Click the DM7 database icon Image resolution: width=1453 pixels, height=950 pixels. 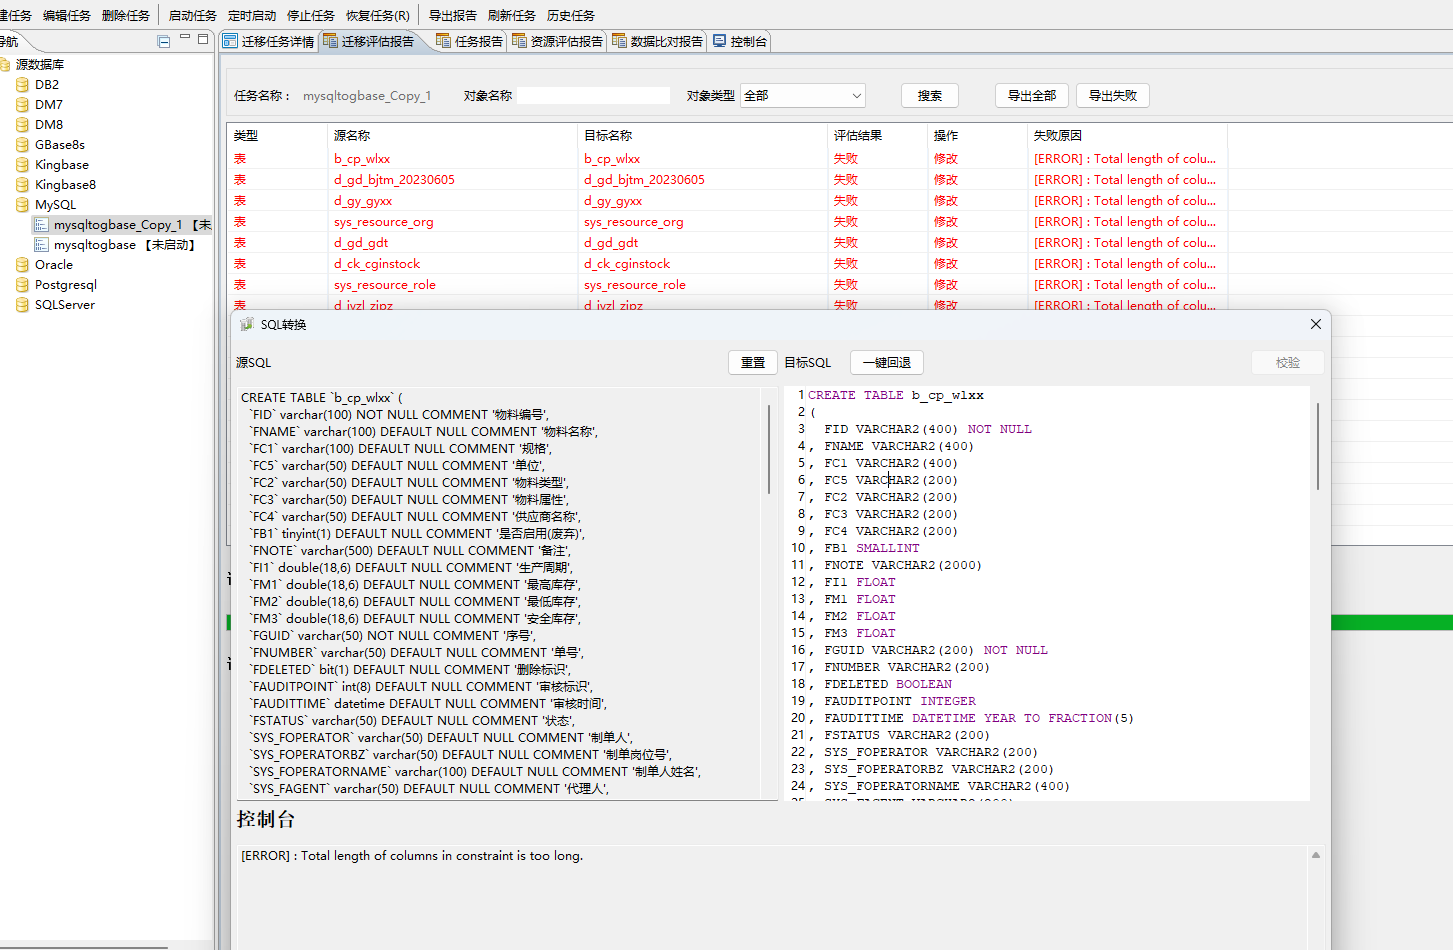click(x=22, y=105)
